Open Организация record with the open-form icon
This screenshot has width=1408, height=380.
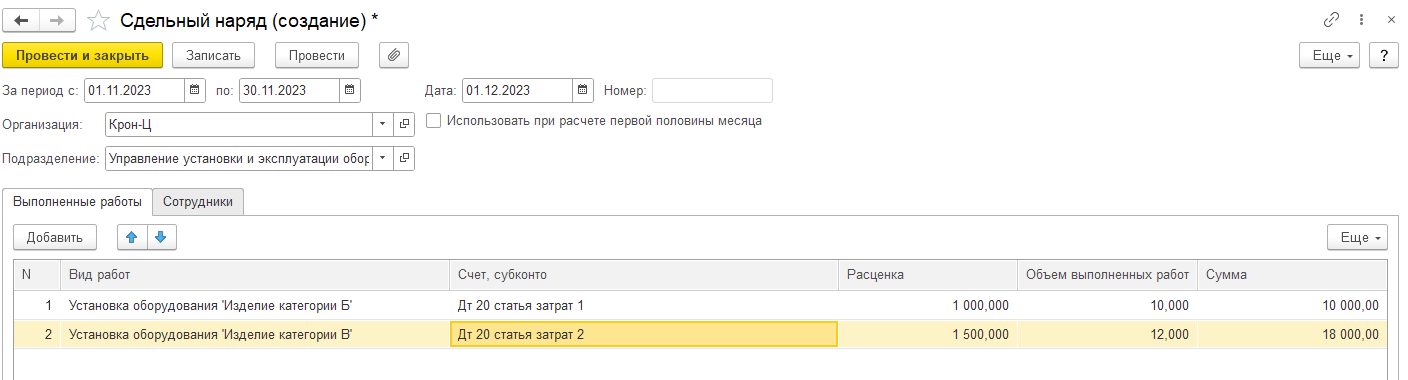404,124
